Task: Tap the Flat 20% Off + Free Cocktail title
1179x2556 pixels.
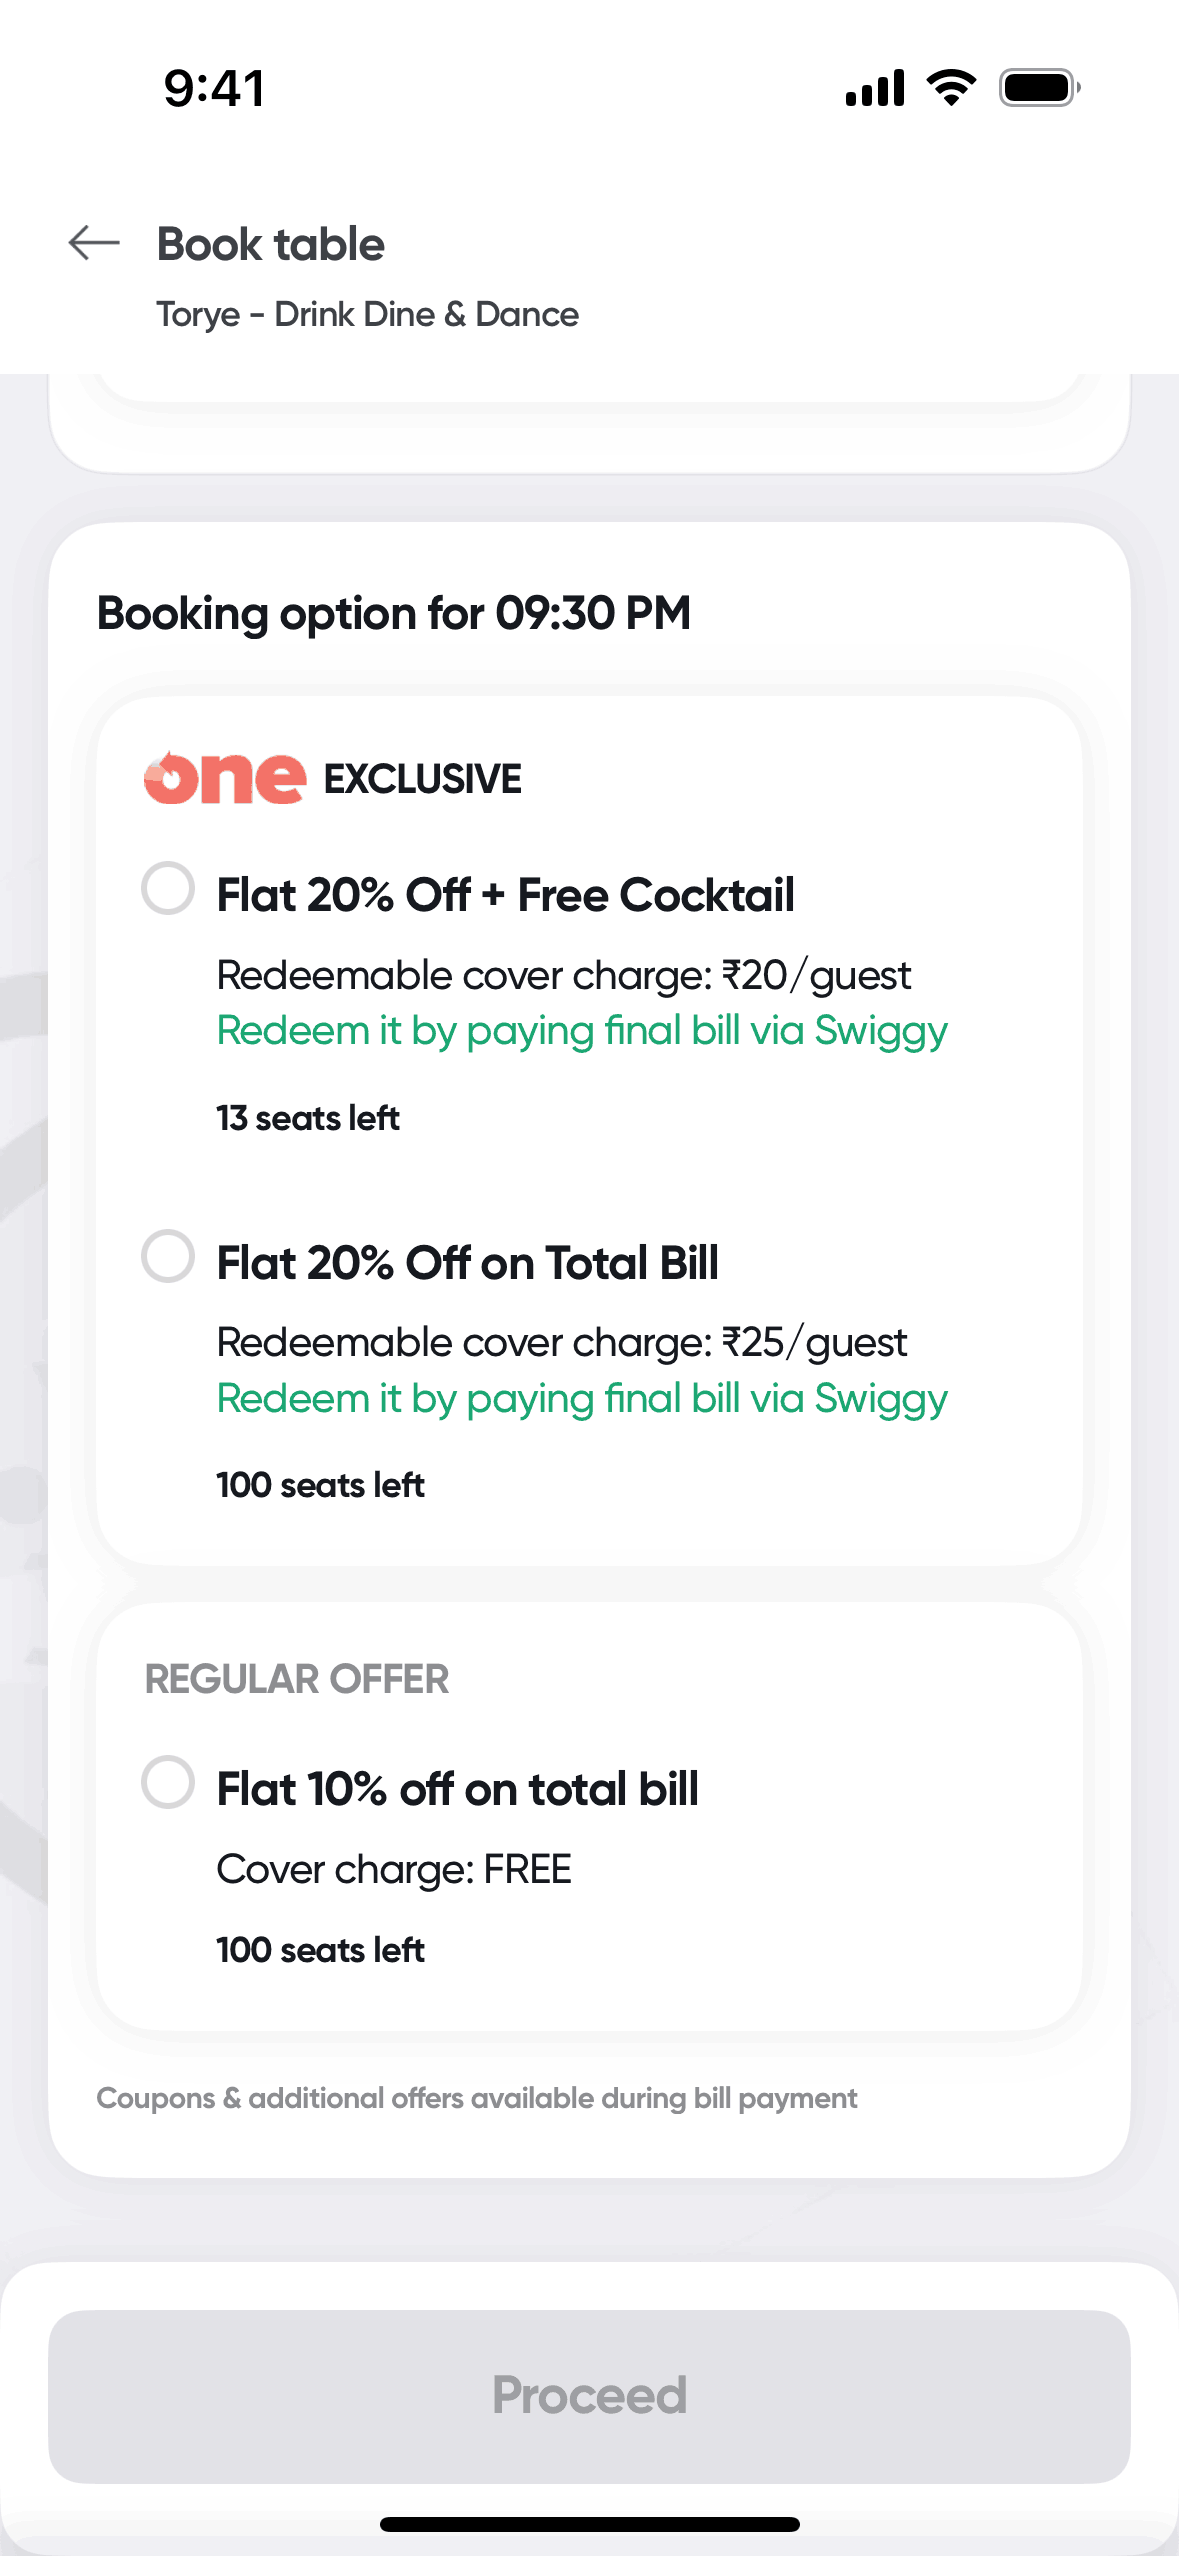Action: click(505, 895)
